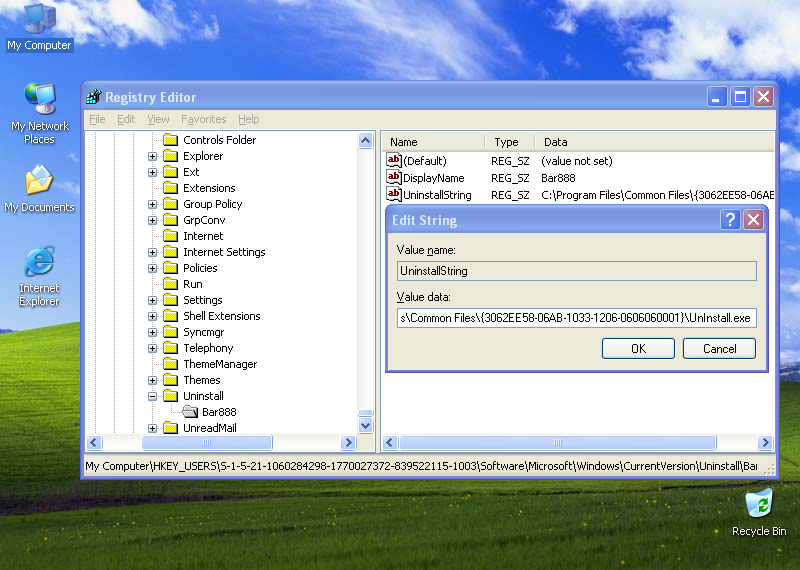Image resolution: width=800 pixels, height=570 pixels.
Task: Click the Value name field
Action: point(577,271)
